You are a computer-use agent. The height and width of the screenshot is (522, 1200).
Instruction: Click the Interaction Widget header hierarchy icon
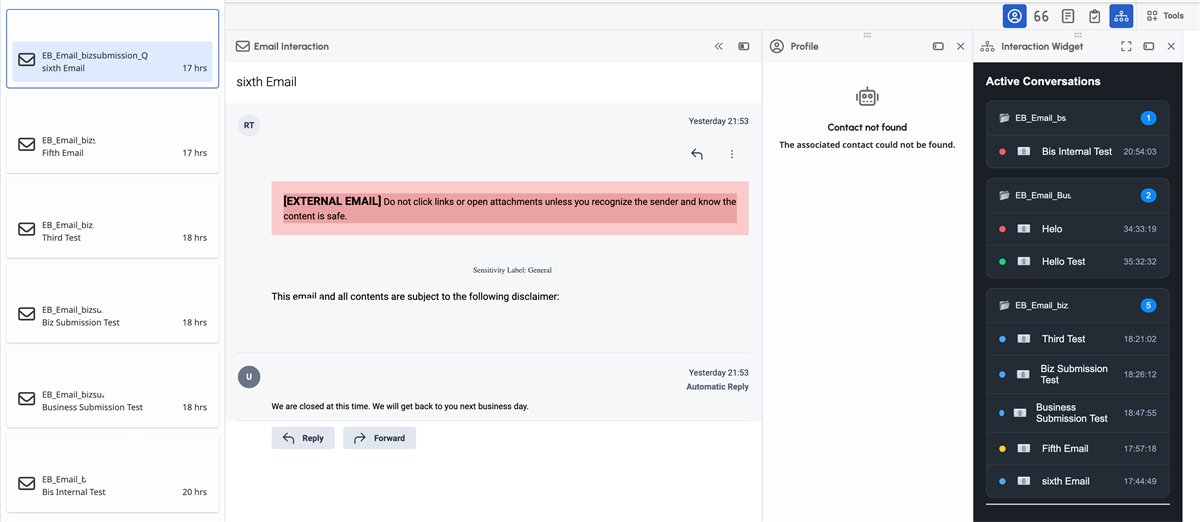pyautogui.click(x=987, y=46)
